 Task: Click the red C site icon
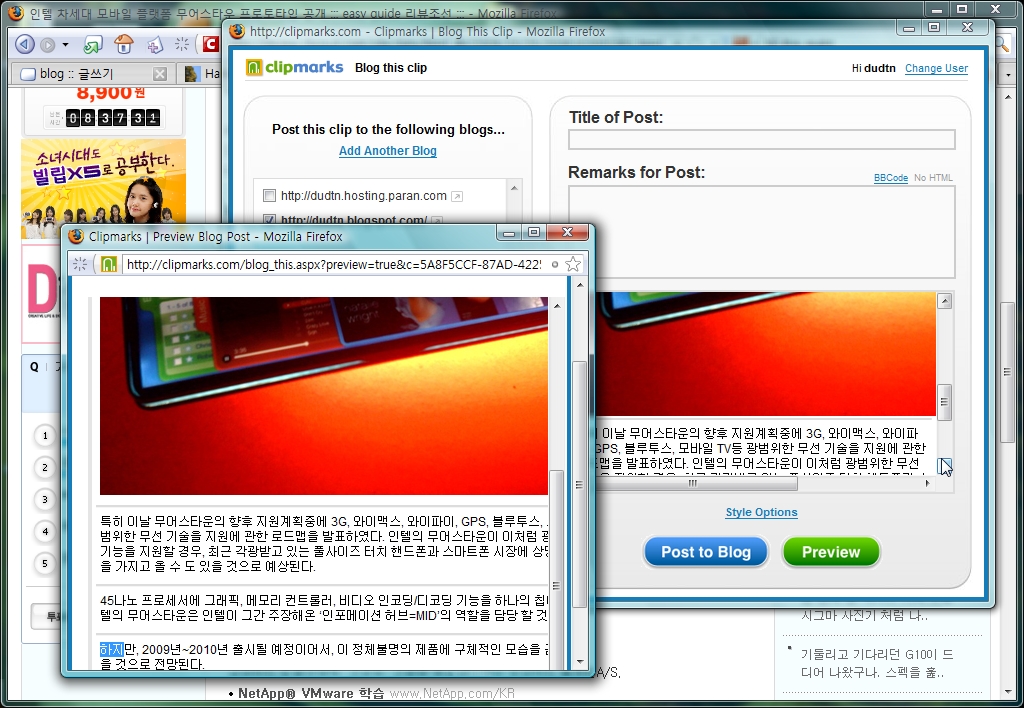click(x=210, y=44)
